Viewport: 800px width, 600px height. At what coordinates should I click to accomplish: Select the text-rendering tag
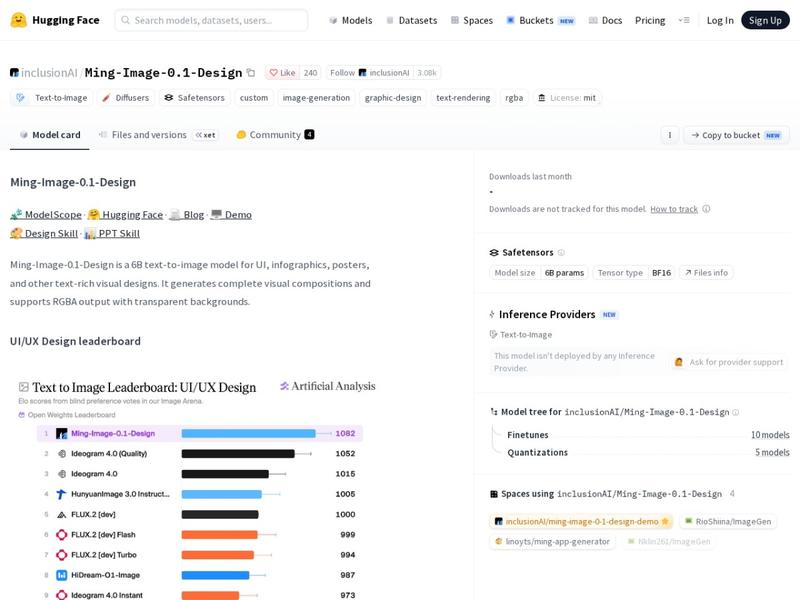click(x=463, y=97)
